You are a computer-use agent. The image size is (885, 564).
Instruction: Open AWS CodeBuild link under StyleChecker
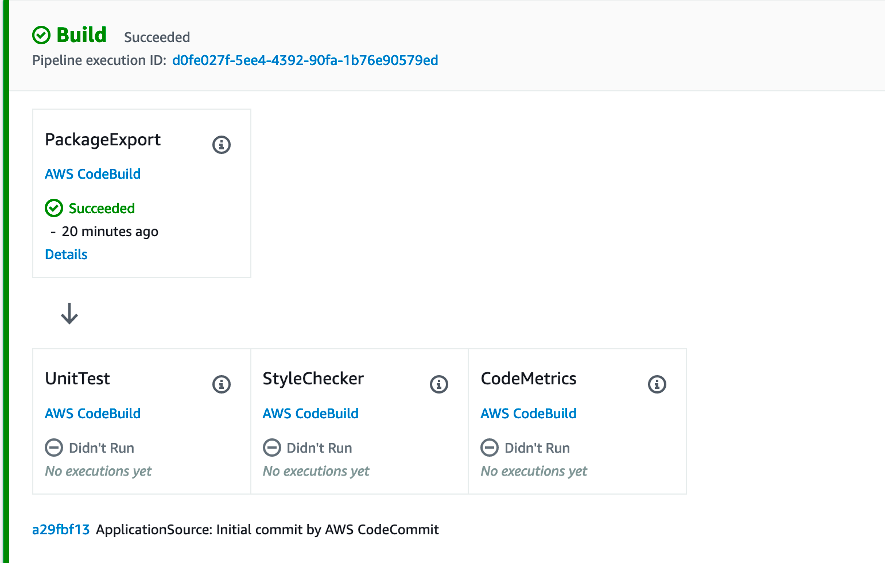click(310, 413)
